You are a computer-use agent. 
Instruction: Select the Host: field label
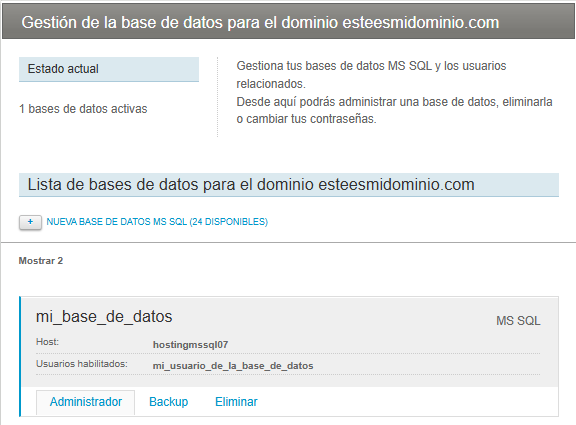click(47, 342)
